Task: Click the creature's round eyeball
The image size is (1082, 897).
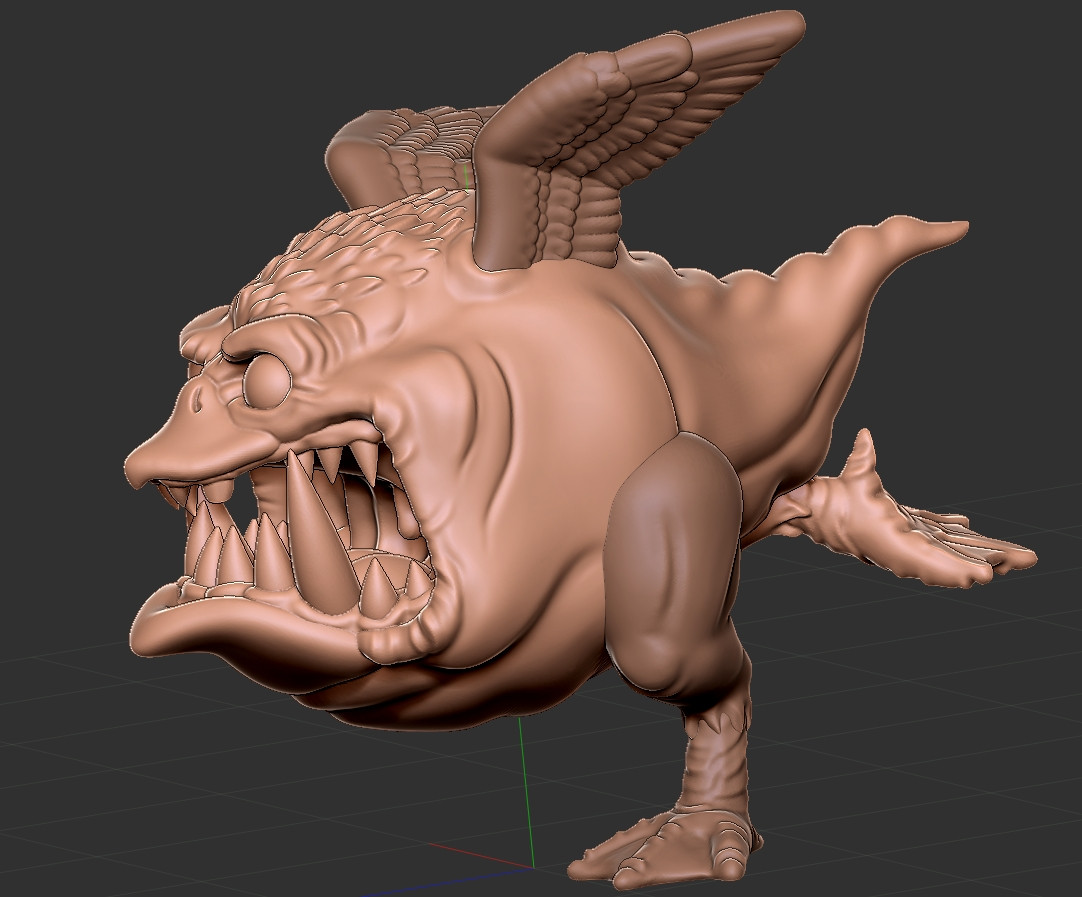Action: (x=266, y=382)
